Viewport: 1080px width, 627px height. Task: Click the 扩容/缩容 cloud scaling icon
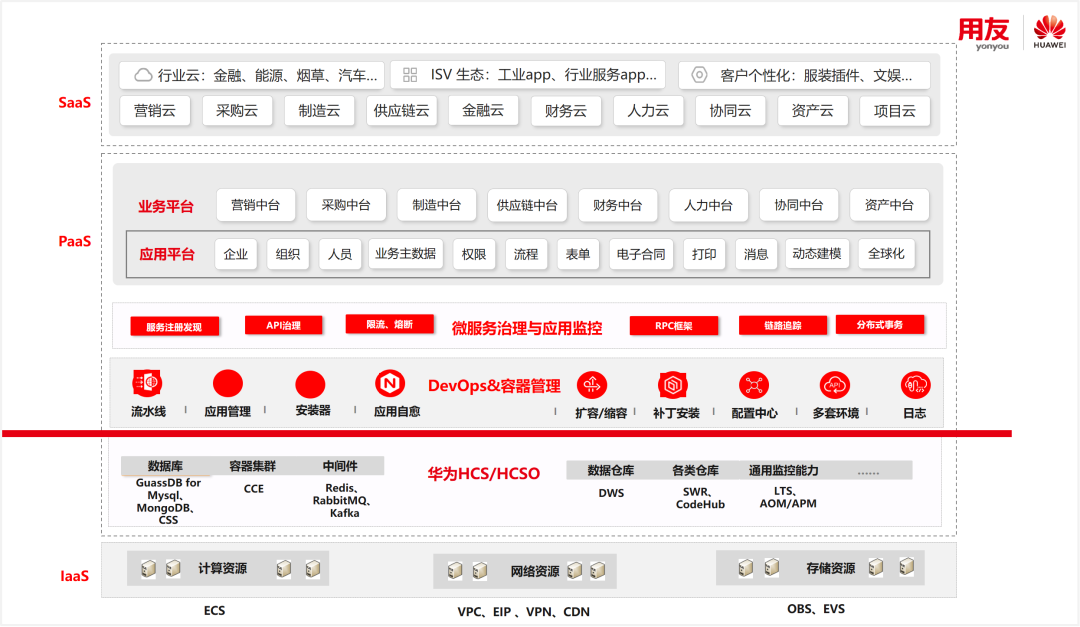point(592,385)
